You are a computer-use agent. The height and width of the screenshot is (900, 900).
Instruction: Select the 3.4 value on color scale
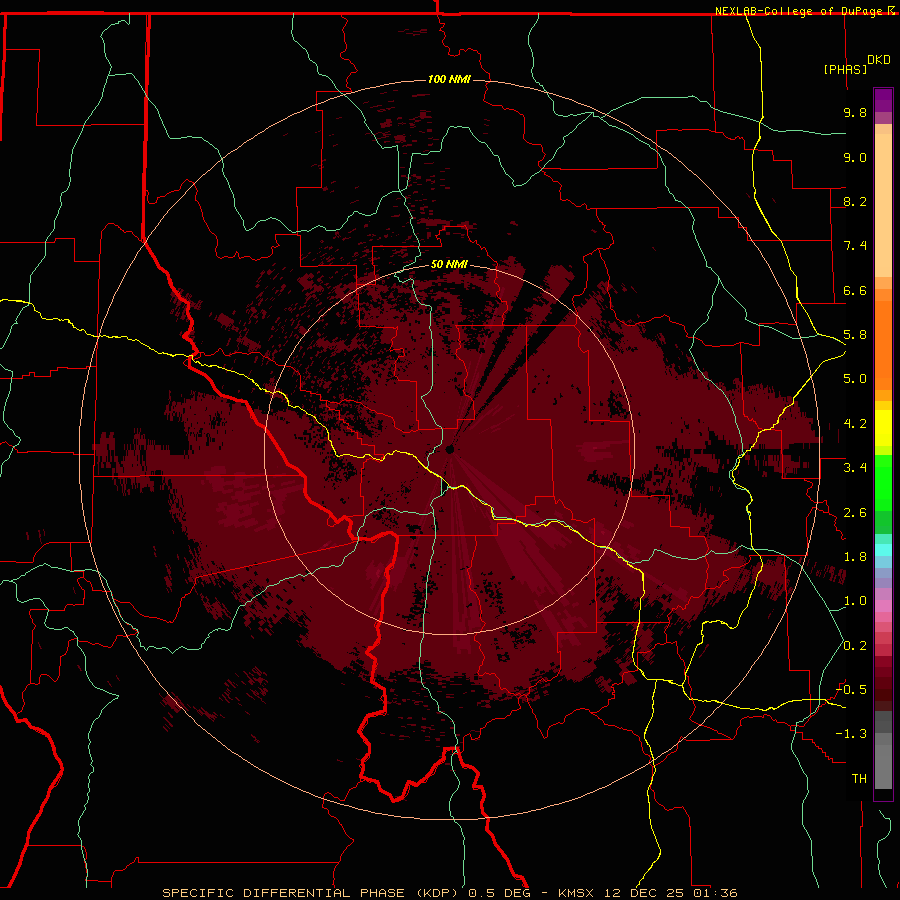tap(855, 468)
